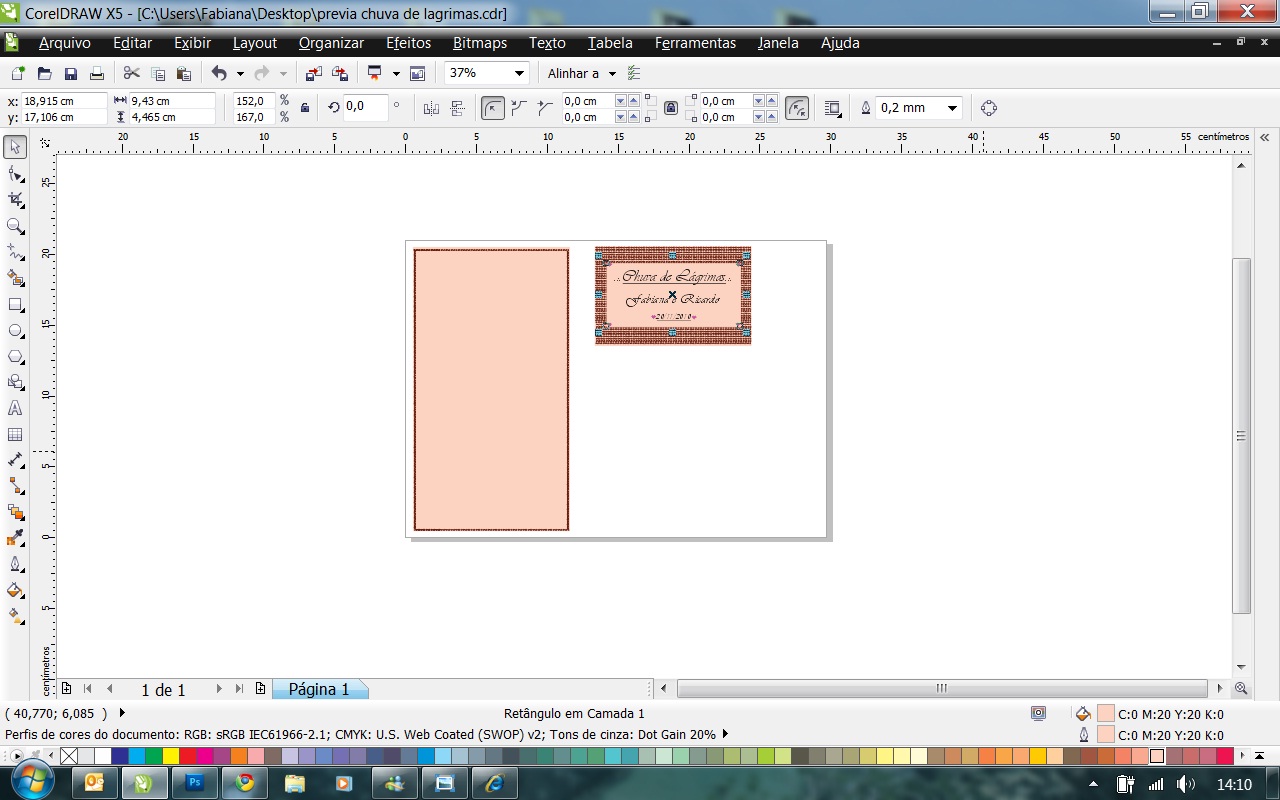This screenshot has width=1280, height=800.
Task: Open the Editar menu
Action: 132,43
